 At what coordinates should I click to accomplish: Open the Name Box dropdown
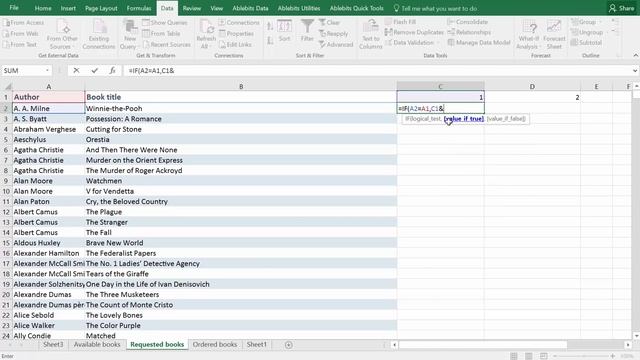click(x=47, y=71)
